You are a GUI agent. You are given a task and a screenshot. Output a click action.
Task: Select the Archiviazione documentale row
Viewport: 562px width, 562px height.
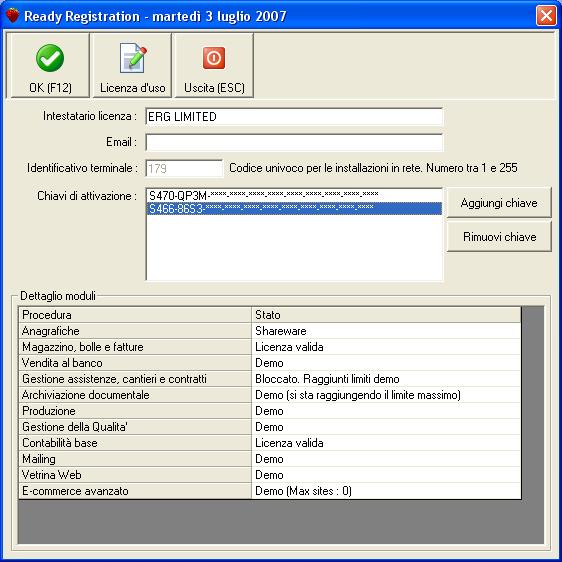point(270,395)
